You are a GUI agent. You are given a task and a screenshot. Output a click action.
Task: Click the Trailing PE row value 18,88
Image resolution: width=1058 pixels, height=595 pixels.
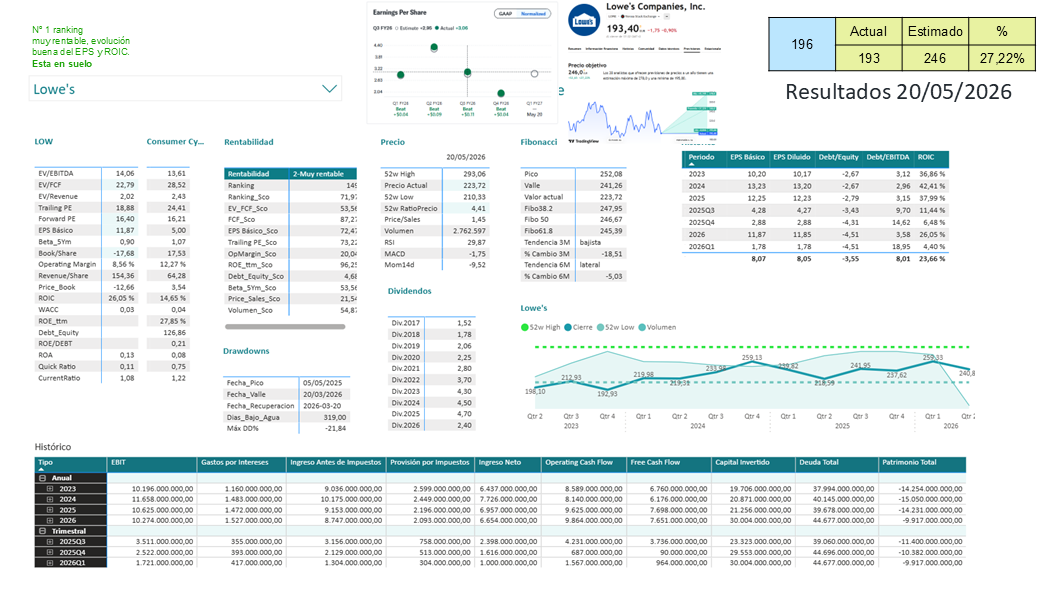click(x=125, y=208)
